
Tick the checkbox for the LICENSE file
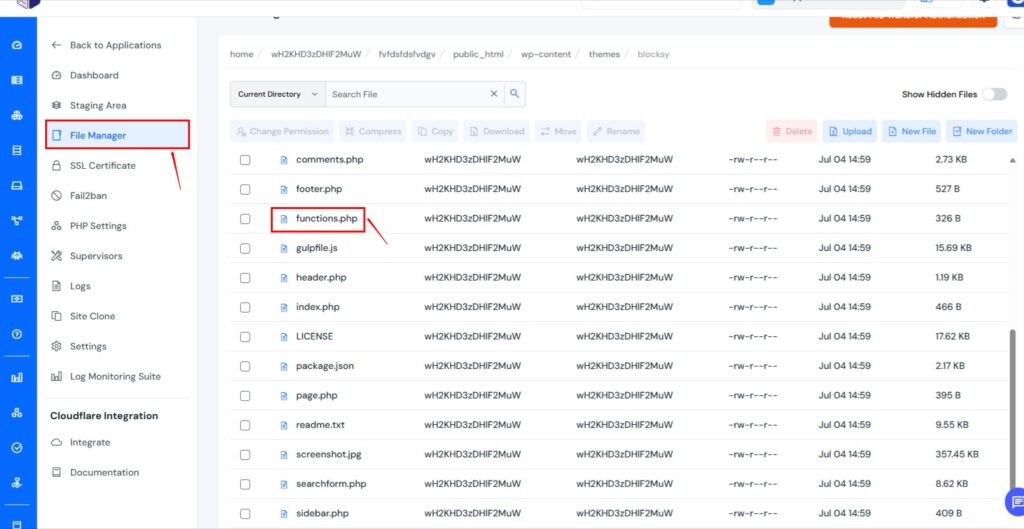tap(245, 337)
